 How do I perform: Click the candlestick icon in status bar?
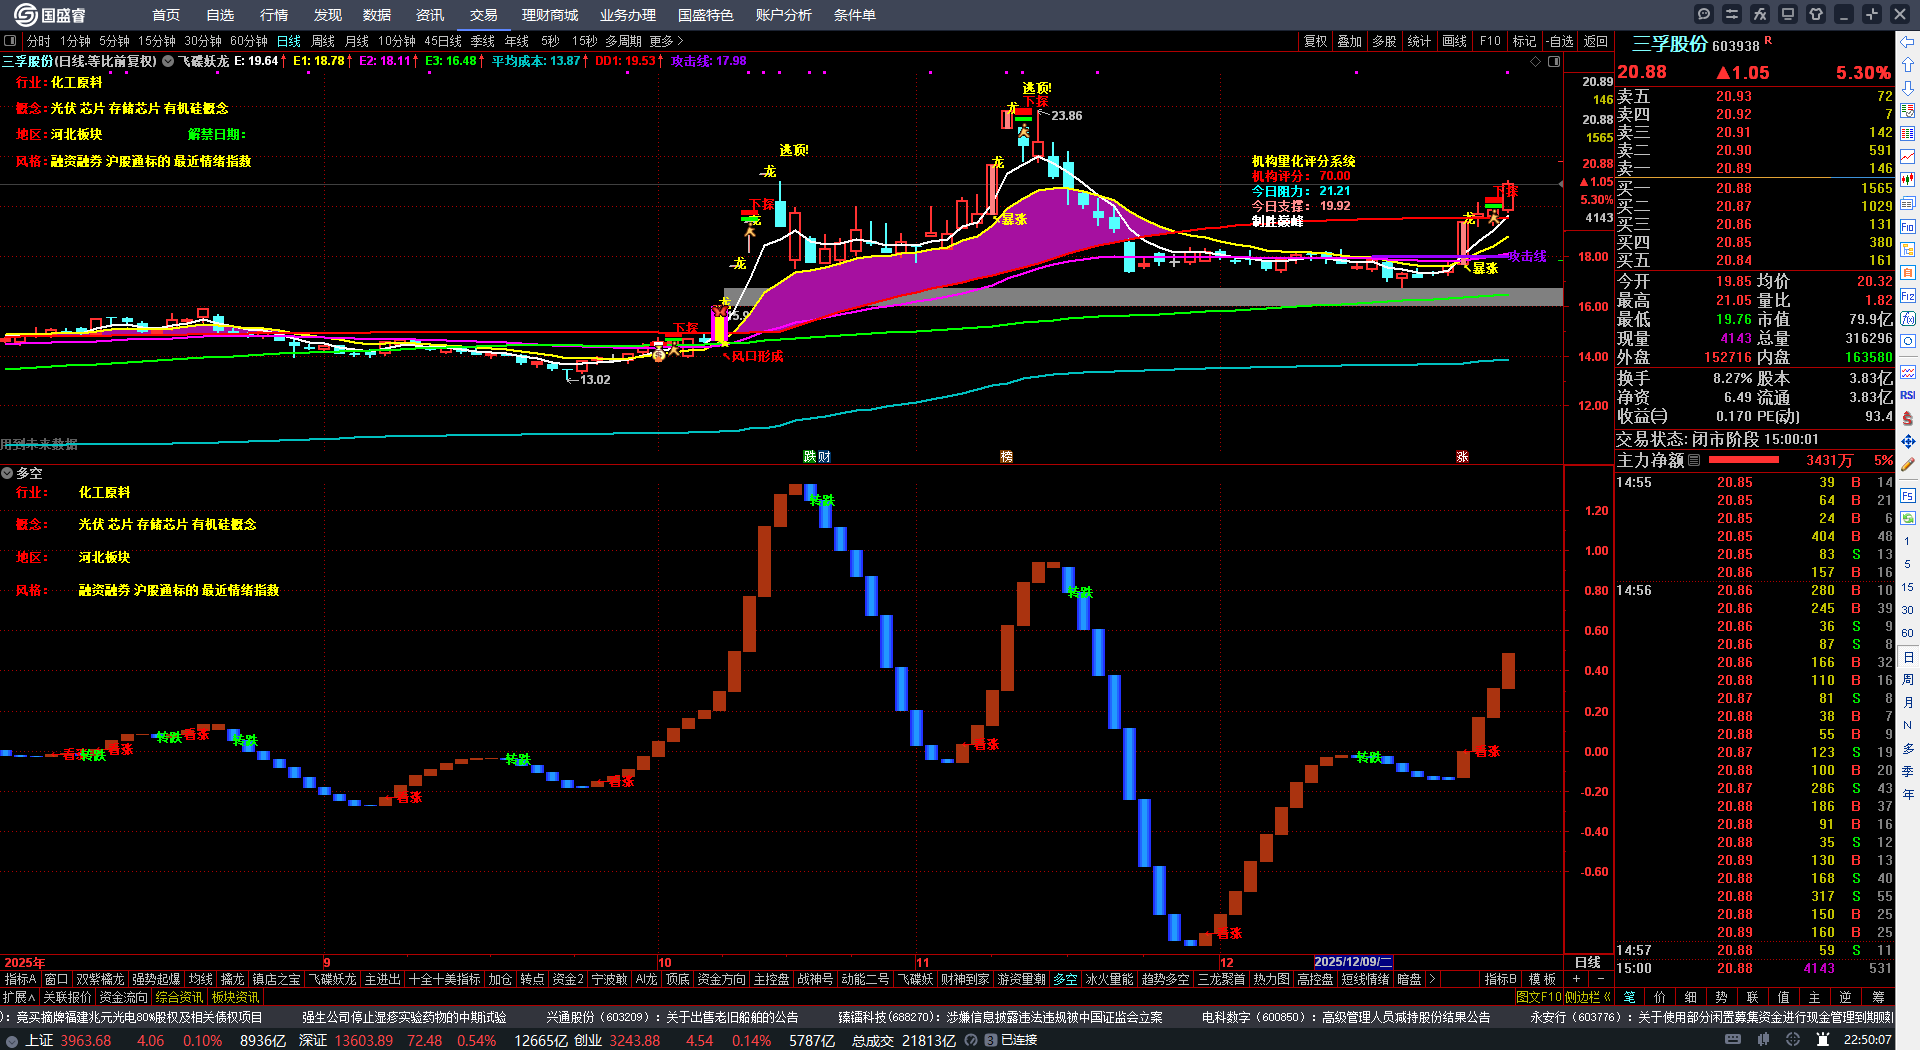pyautogui.click(x=1765, y=1040)
